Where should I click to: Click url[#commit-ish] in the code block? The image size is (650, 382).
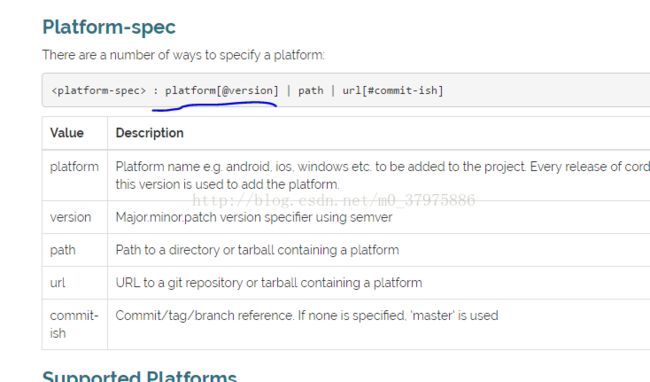pyautogui.click(x=393, y=90)
